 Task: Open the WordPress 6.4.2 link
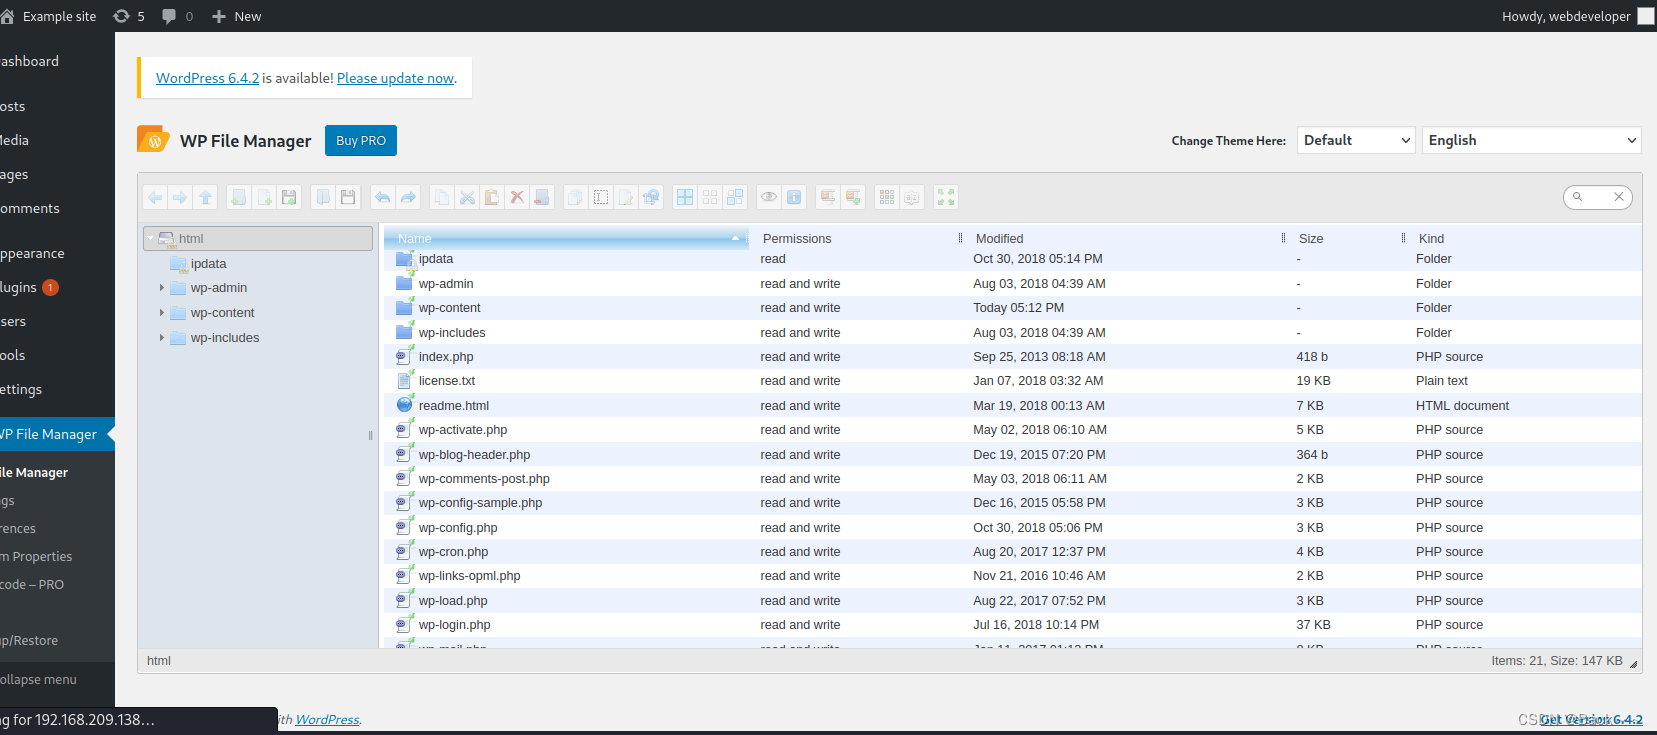207,78
